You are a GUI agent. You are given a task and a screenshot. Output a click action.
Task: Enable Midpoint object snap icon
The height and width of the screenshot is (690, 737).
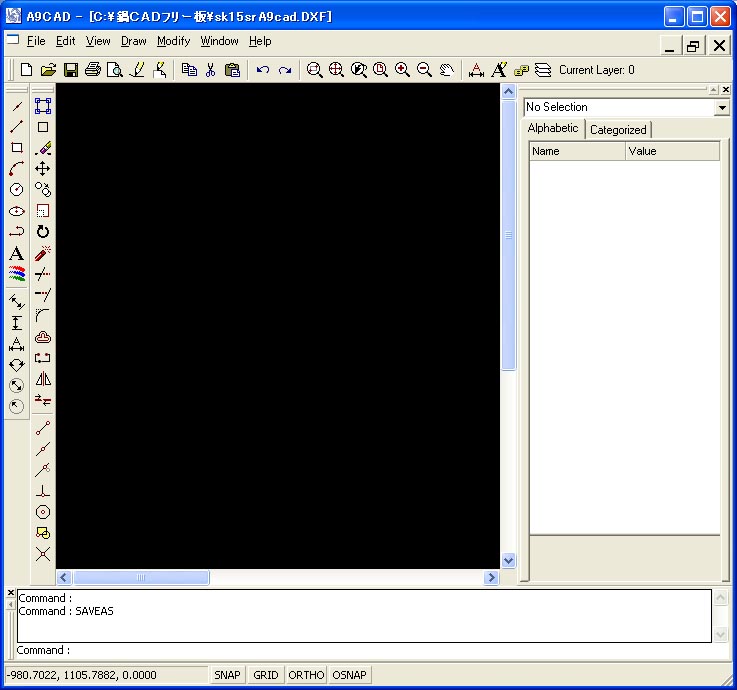click(43, 449)
